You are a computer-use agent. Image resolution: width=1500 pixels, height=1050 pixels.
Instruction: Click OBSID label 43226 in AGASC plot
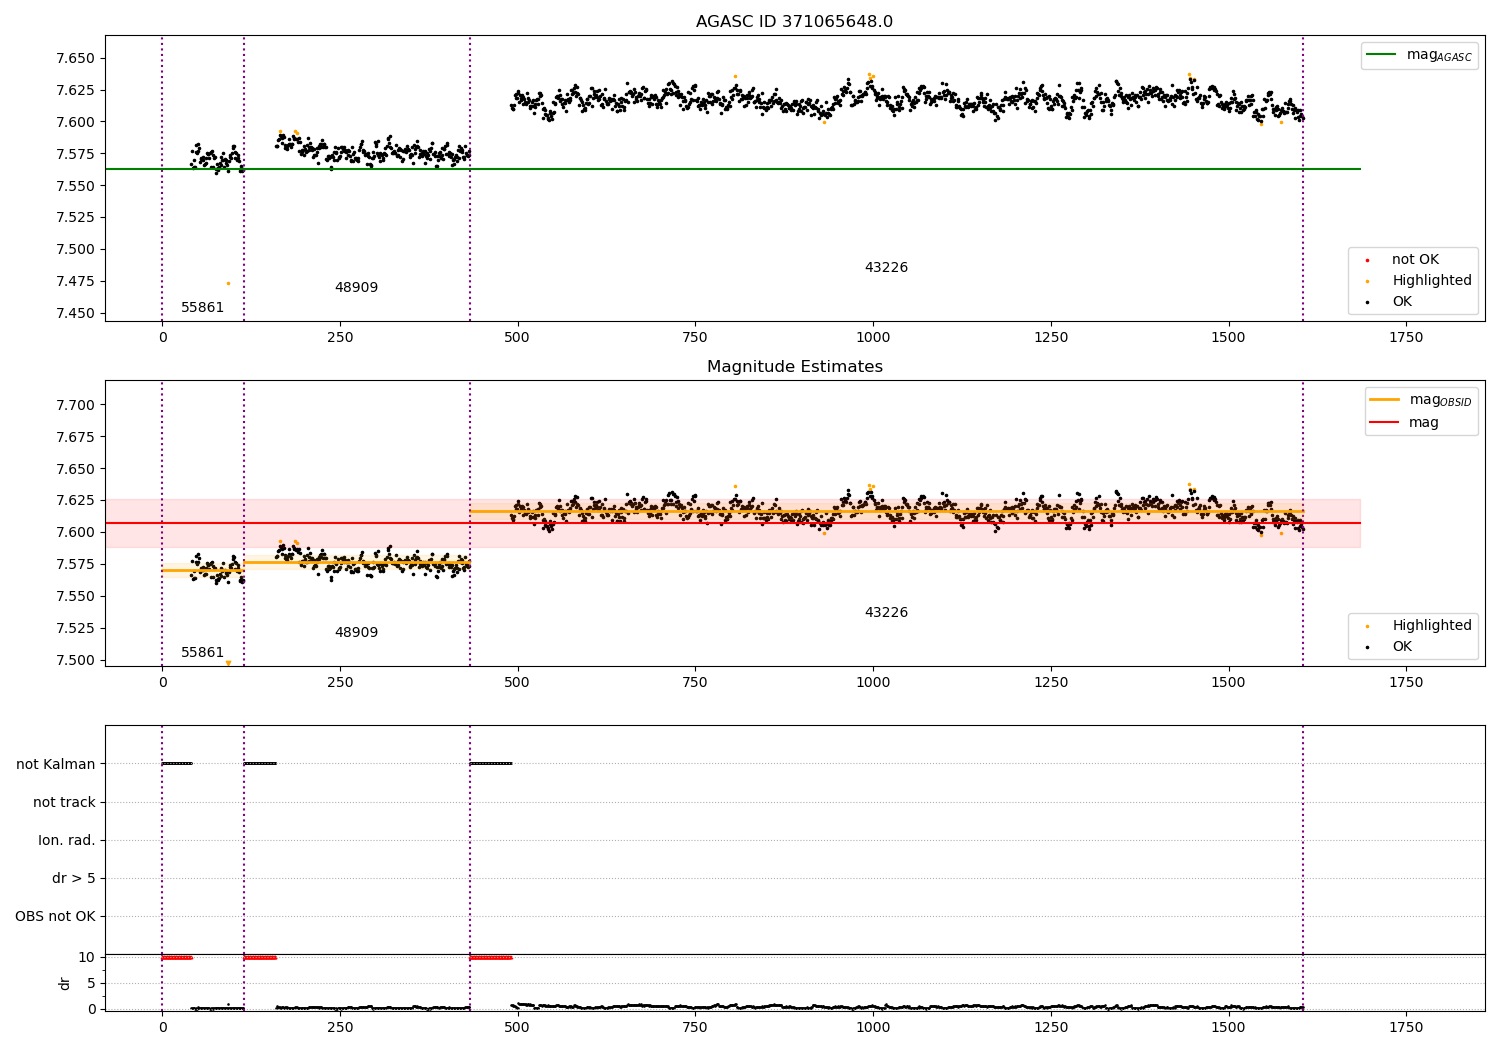(x=886, y=267)
